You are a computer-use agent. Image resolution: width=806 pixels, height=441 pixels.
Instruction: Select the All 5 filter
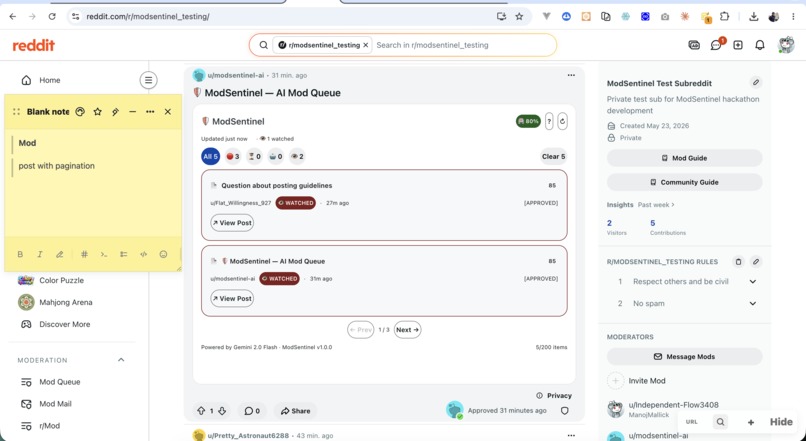210,156
